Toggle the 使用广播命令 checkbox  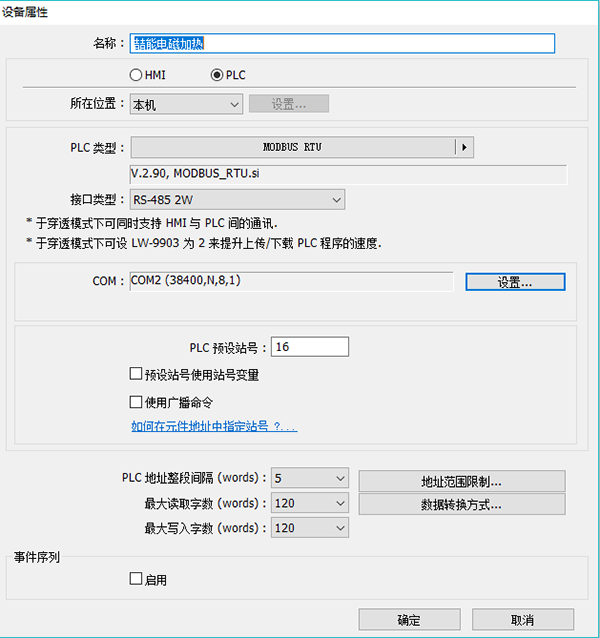[136, 402]
